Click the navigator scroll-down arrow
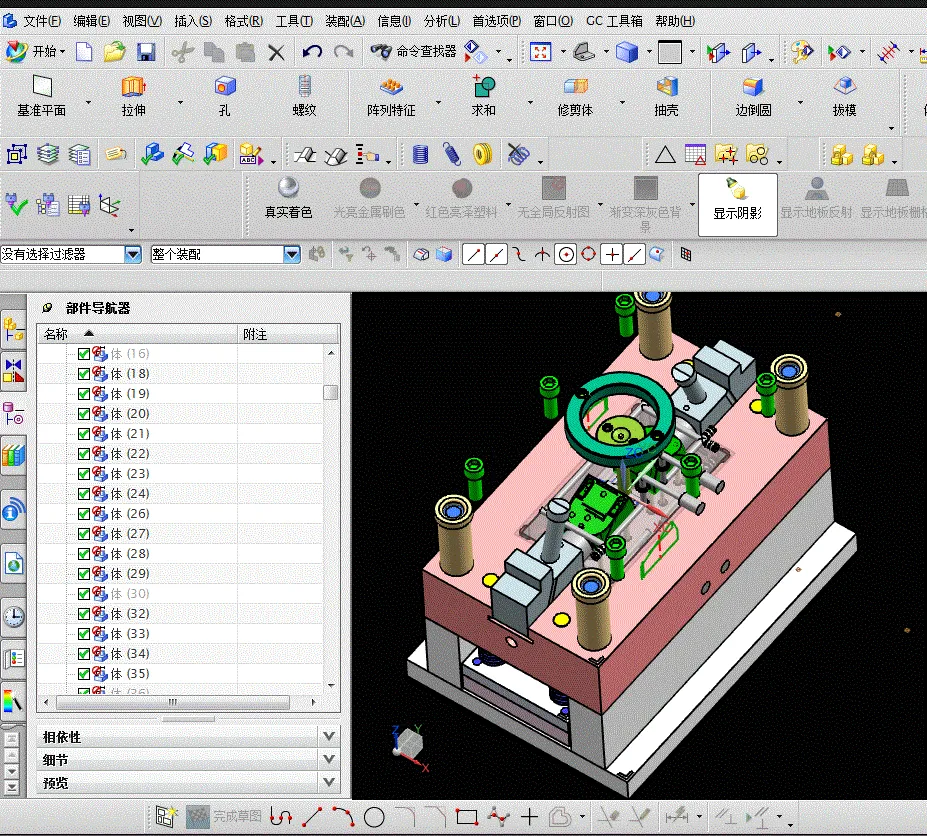This screenshot has height=836, width=927. coord(331,686)
